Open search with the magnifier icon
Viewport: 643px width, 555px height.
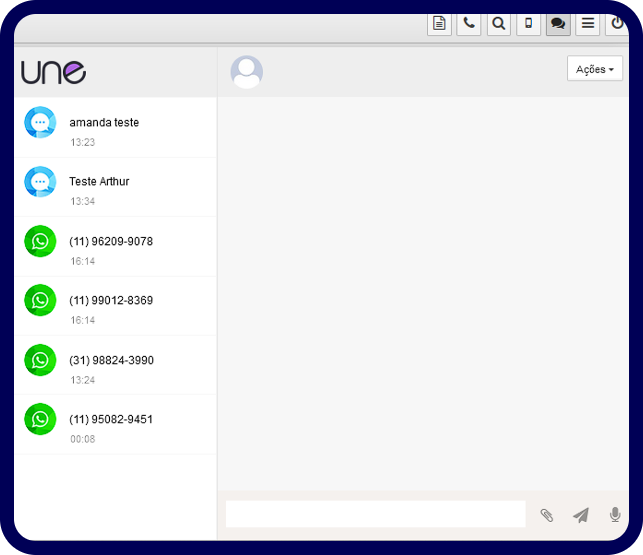coord(498,24)
